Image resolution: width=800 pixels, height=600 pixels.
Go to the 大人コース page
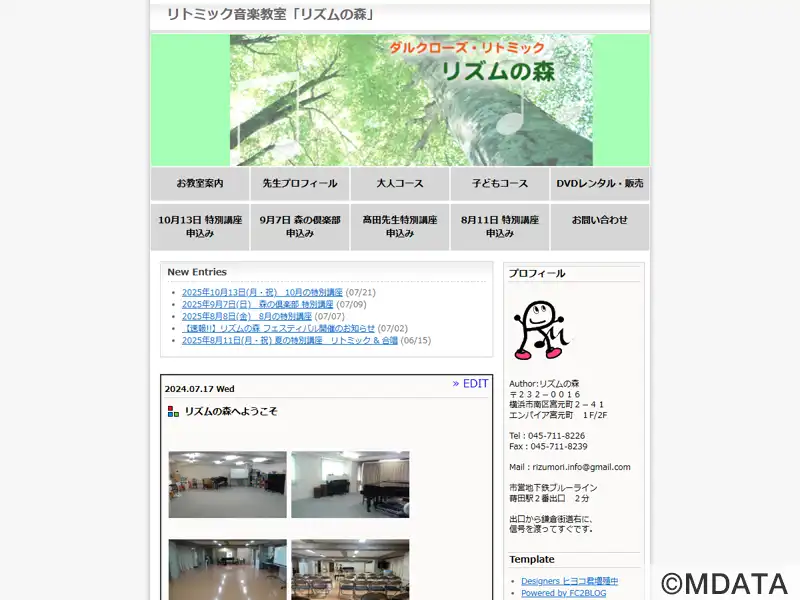click(x=400, y=184)
